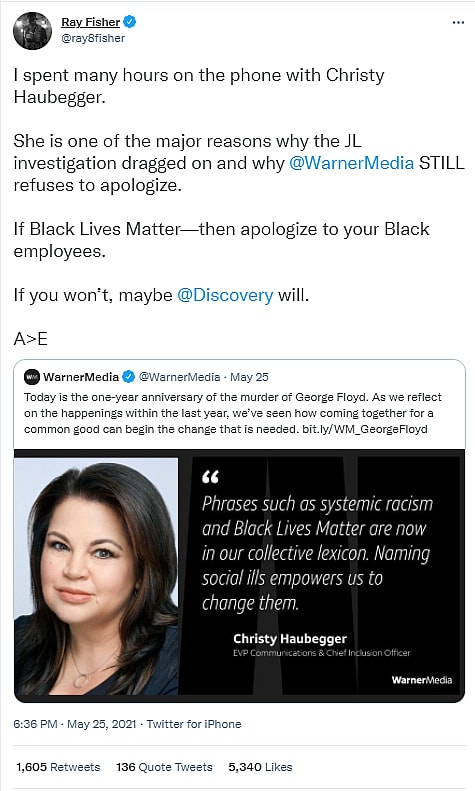
Task: Click the WarnerMedia name in quoted tweet header
Action: [81, 377]
